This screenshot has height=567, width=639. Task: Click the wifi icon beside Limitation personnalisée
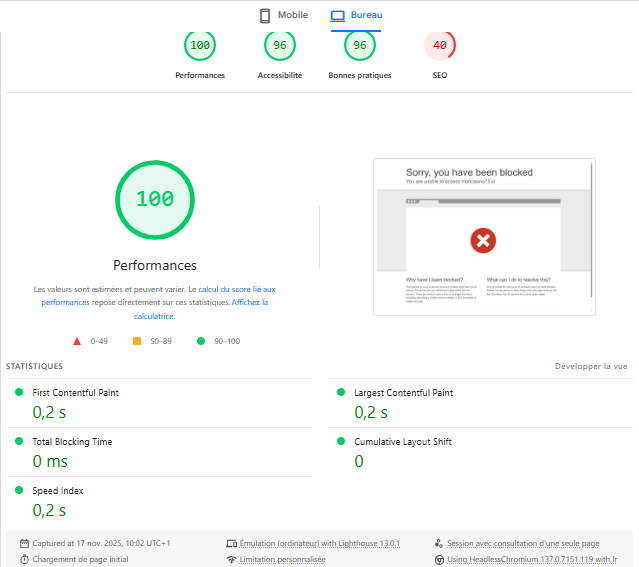(232, 560)
